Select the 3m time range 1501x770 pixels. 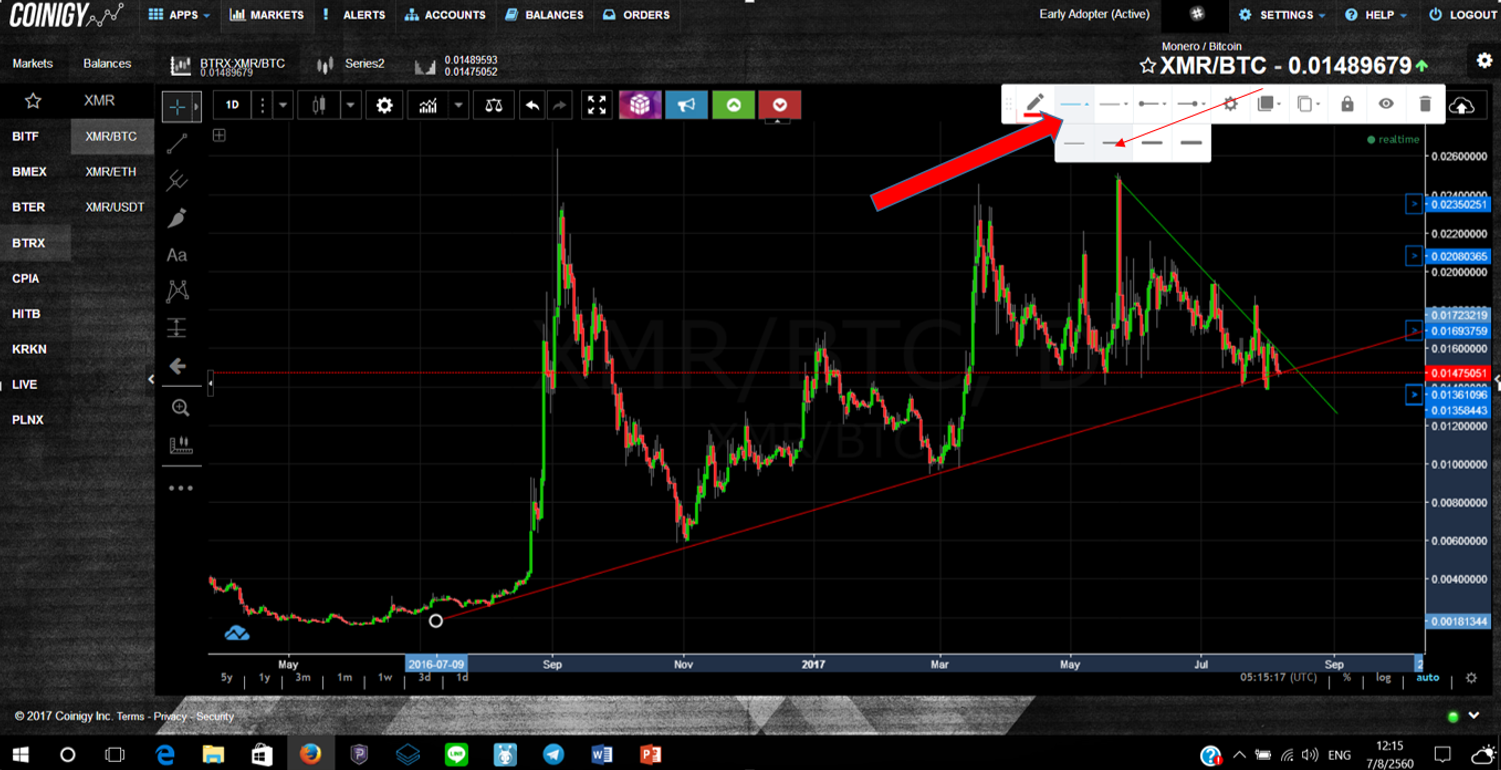pos(303,677)
